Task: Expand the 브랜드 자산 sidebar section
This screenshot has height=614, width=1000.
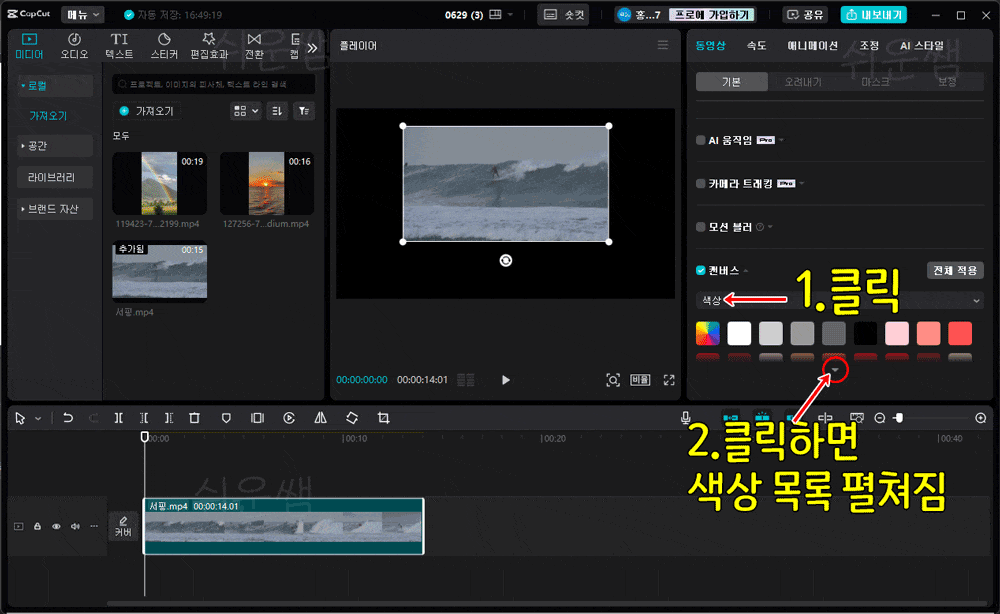Action: pos(54,209)
